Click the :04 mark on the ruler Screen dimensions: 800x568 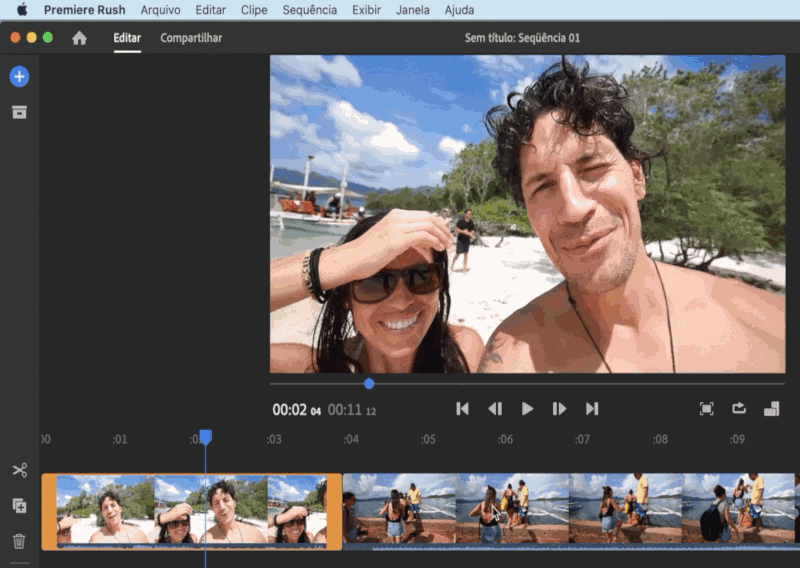pos(351,439)
